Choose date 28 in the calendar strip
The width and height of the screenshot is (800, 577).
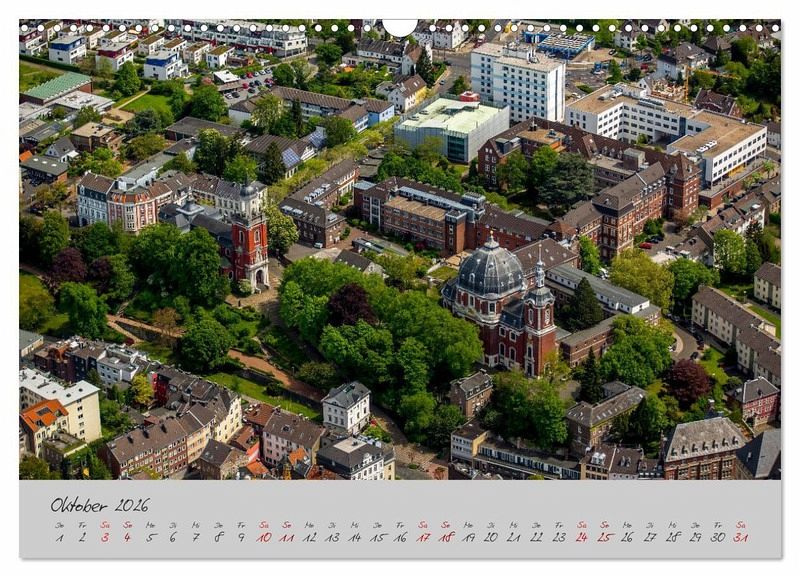(x=672, y=537)
